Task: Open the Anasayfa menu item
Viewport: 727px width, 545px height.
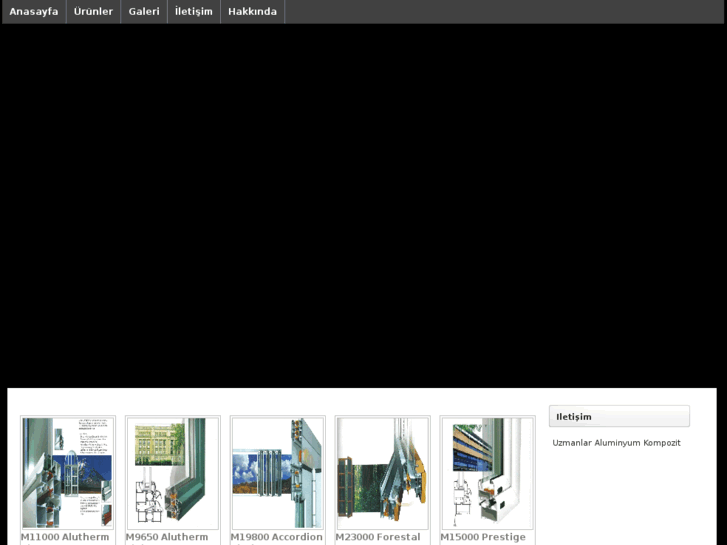Action: pyautogui.click(x=34, y=12)
